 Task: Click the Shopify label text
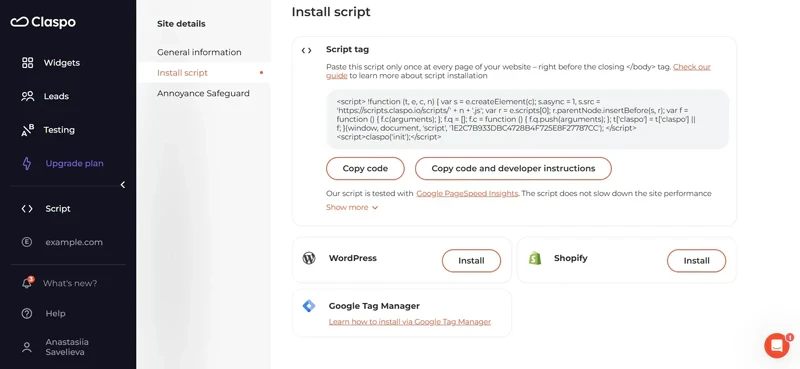pyautogui.click(x=571, y=258)
